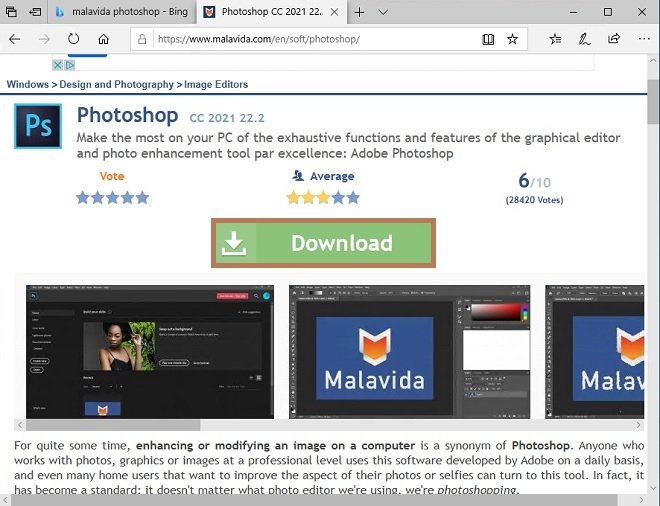This screenshot has width=660, height=506.
Task: Click the '(28420 Votes)' text
Action: [535, 200]
